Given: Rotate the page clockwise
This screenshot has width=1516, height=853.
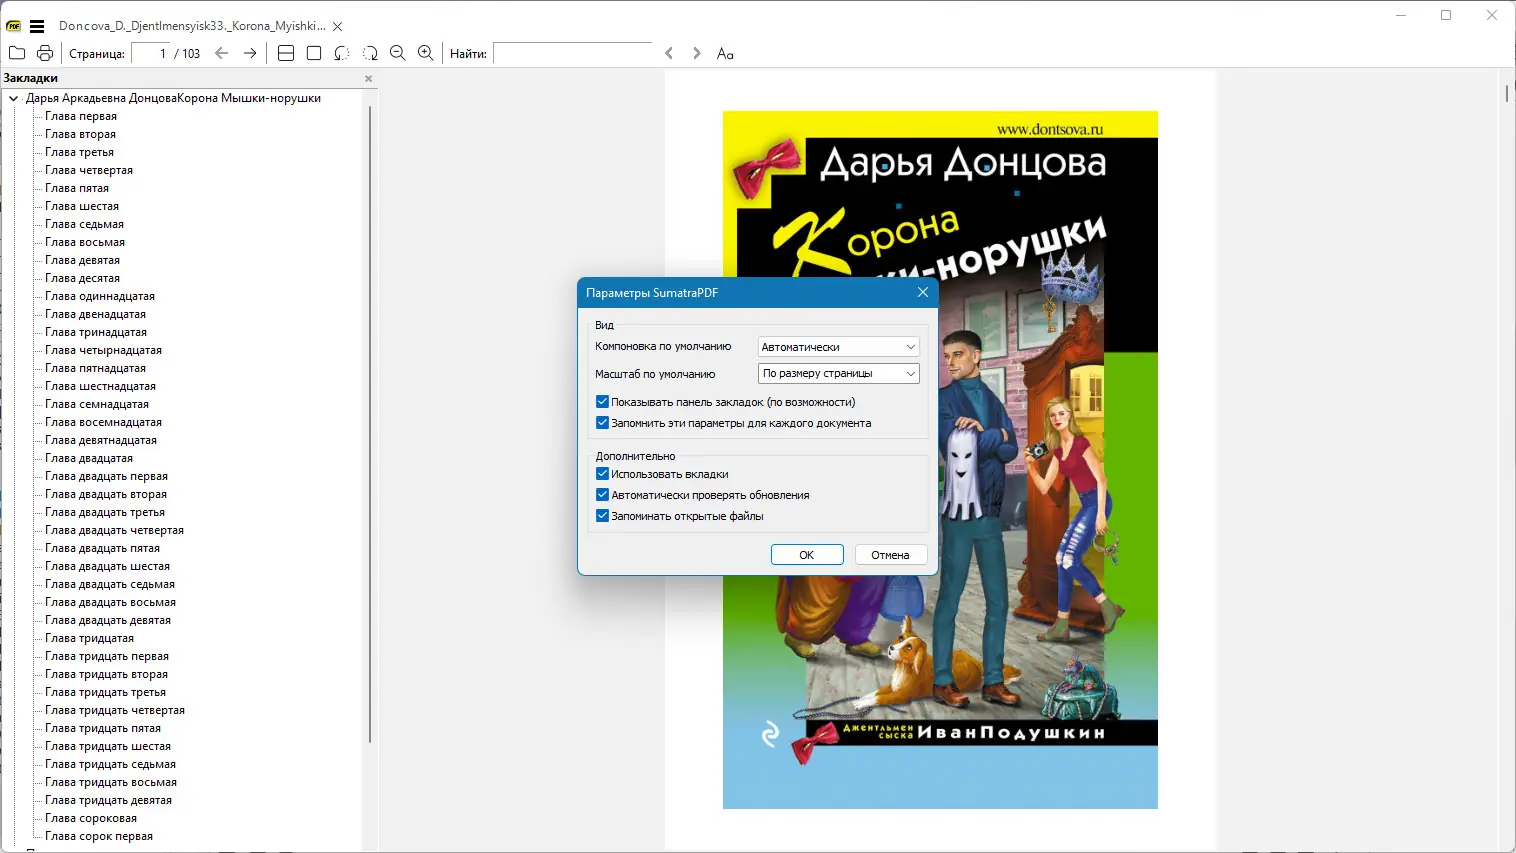Looking at the screenshot, I should (369, 52).
